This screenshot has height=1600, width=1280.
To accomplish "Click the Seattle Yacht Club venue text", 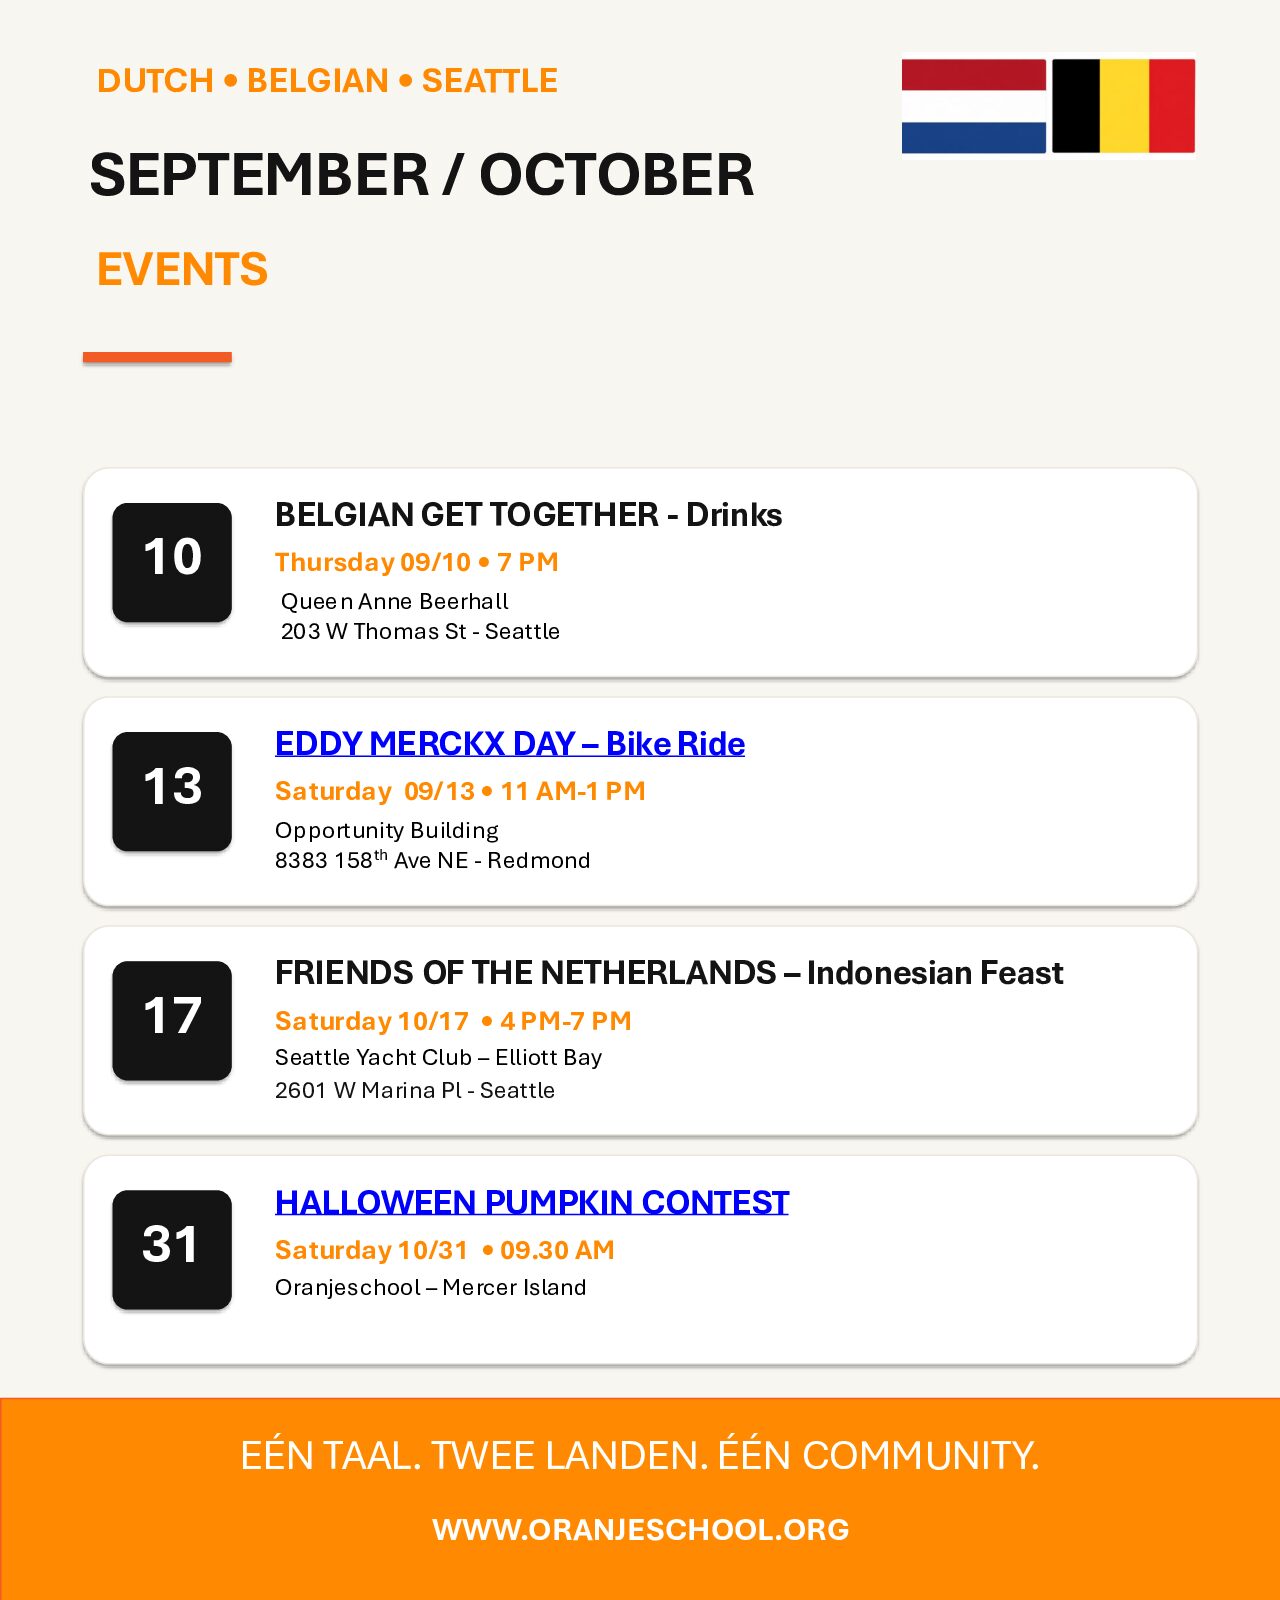I will [x=438, y=1057].
